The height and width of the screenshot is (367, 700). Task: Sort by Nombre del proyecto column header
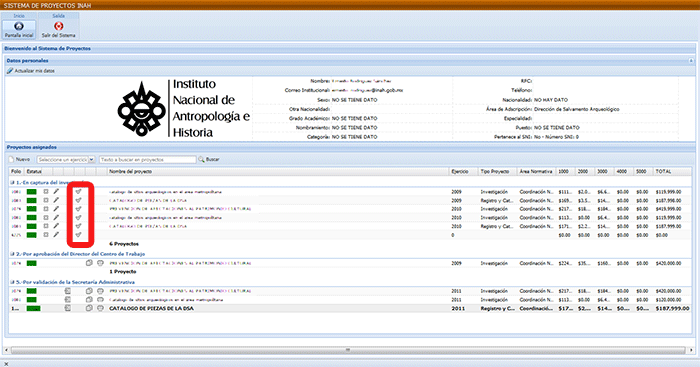pyautogui.click(x=278, y=171)
